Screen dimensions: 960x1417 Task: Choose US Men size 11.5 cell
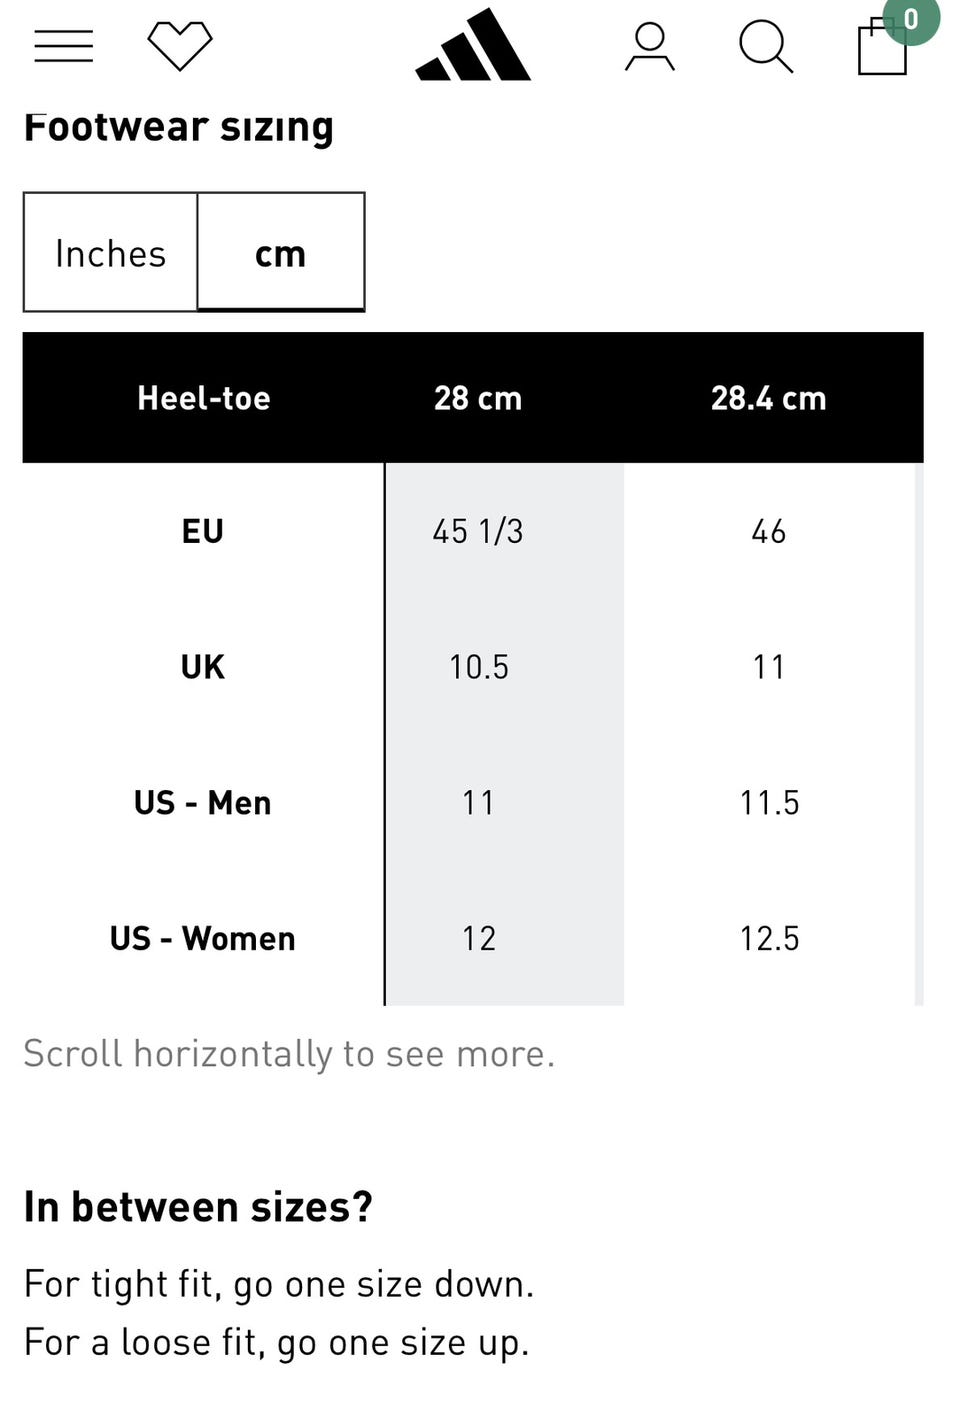[x=769, y=803]
